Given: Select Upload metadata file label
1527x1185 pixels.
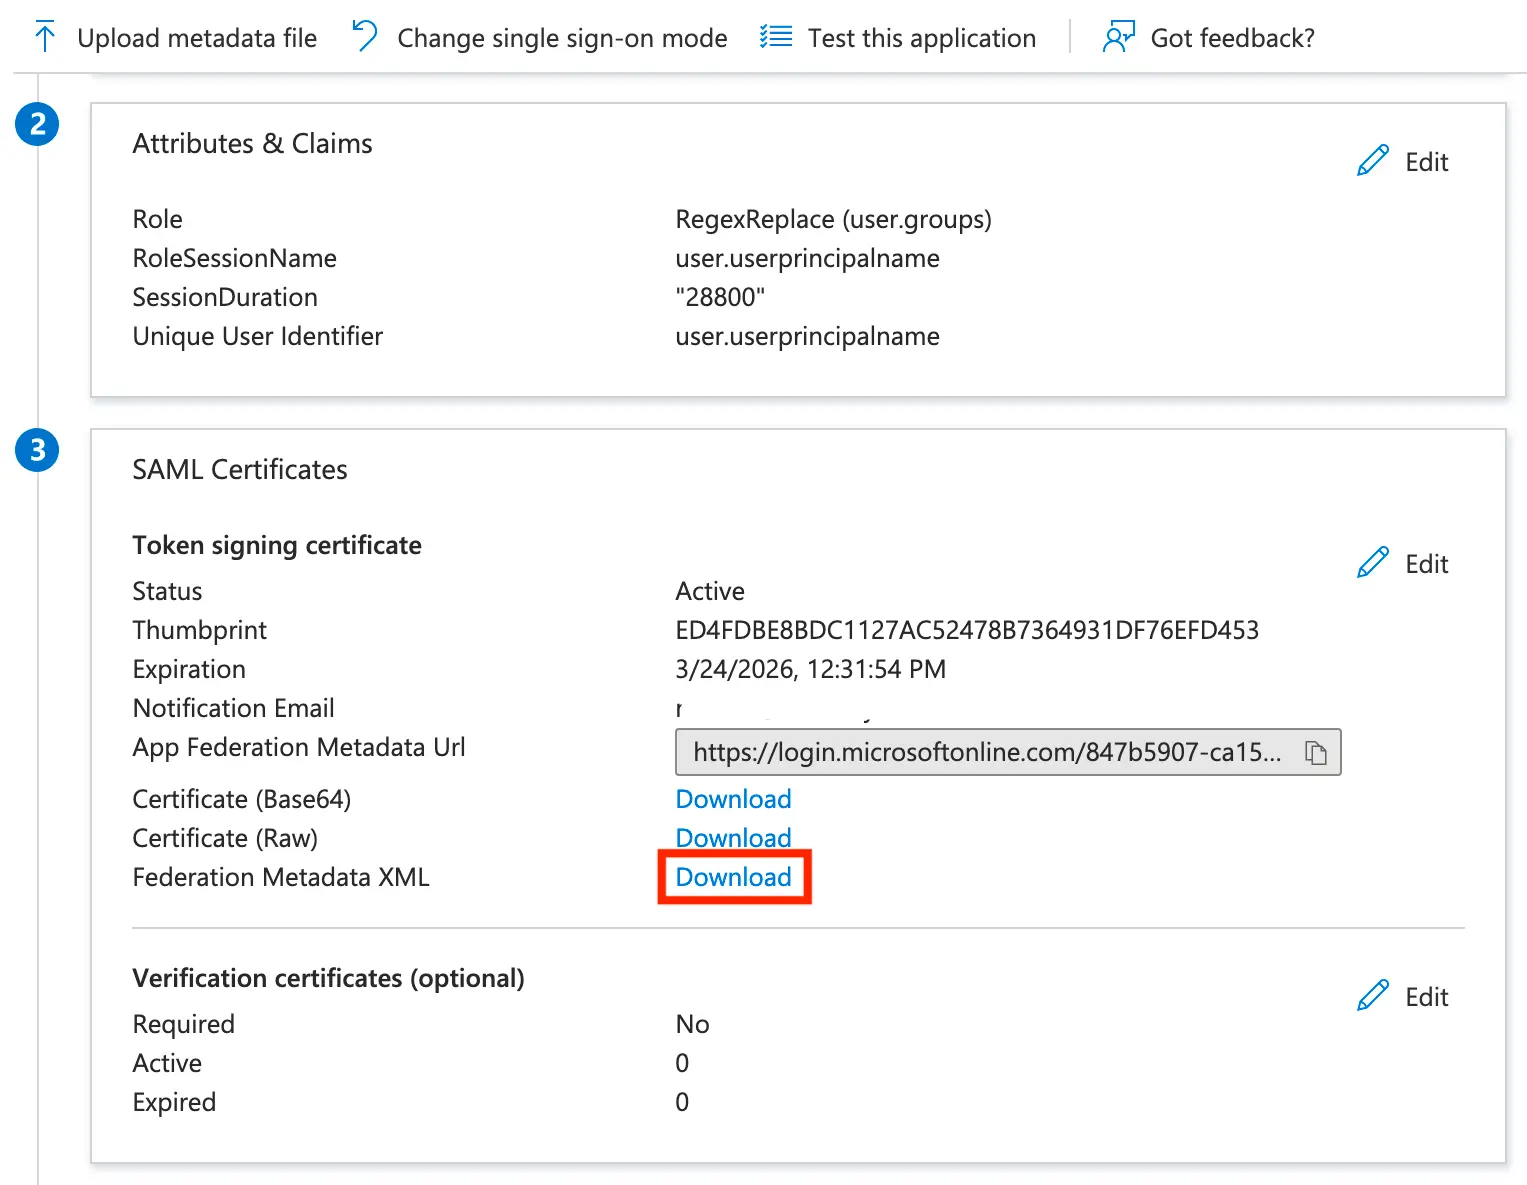Looking at the screenshot, I should 197,38.
